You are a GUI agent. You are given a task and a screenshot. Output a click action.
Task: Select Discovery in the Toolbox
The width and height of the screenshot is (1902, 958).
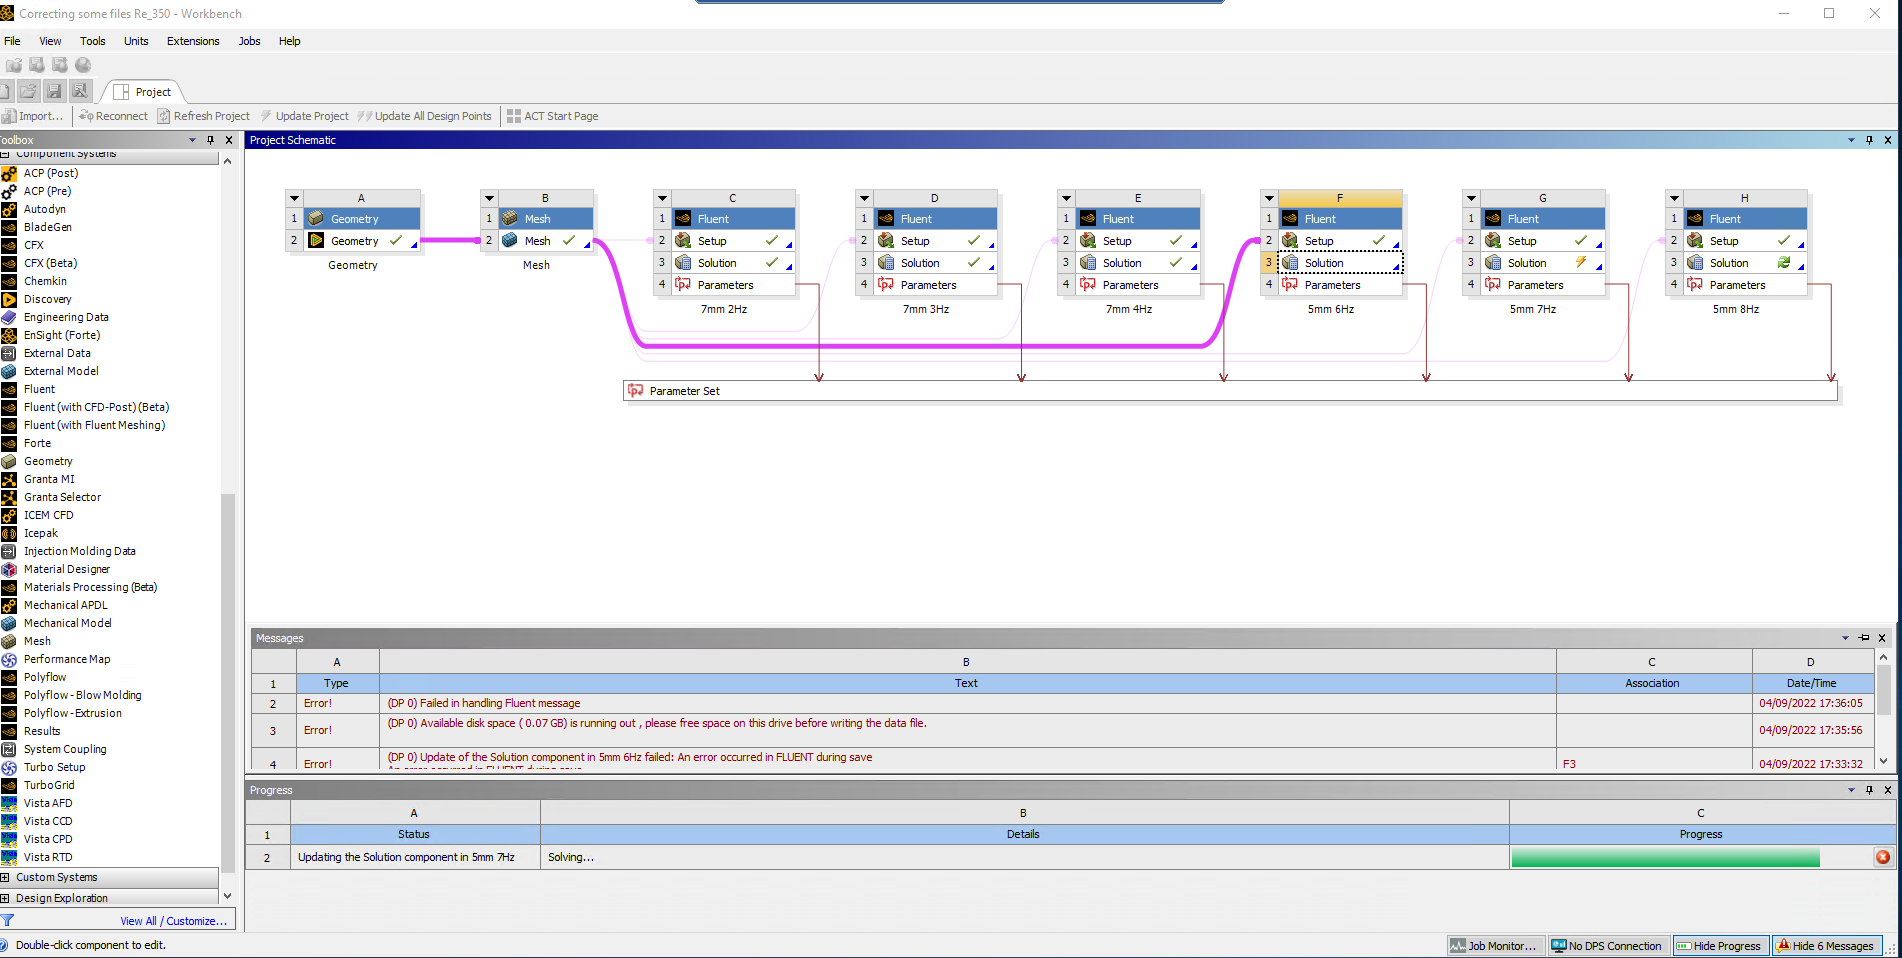click(48, 299)
